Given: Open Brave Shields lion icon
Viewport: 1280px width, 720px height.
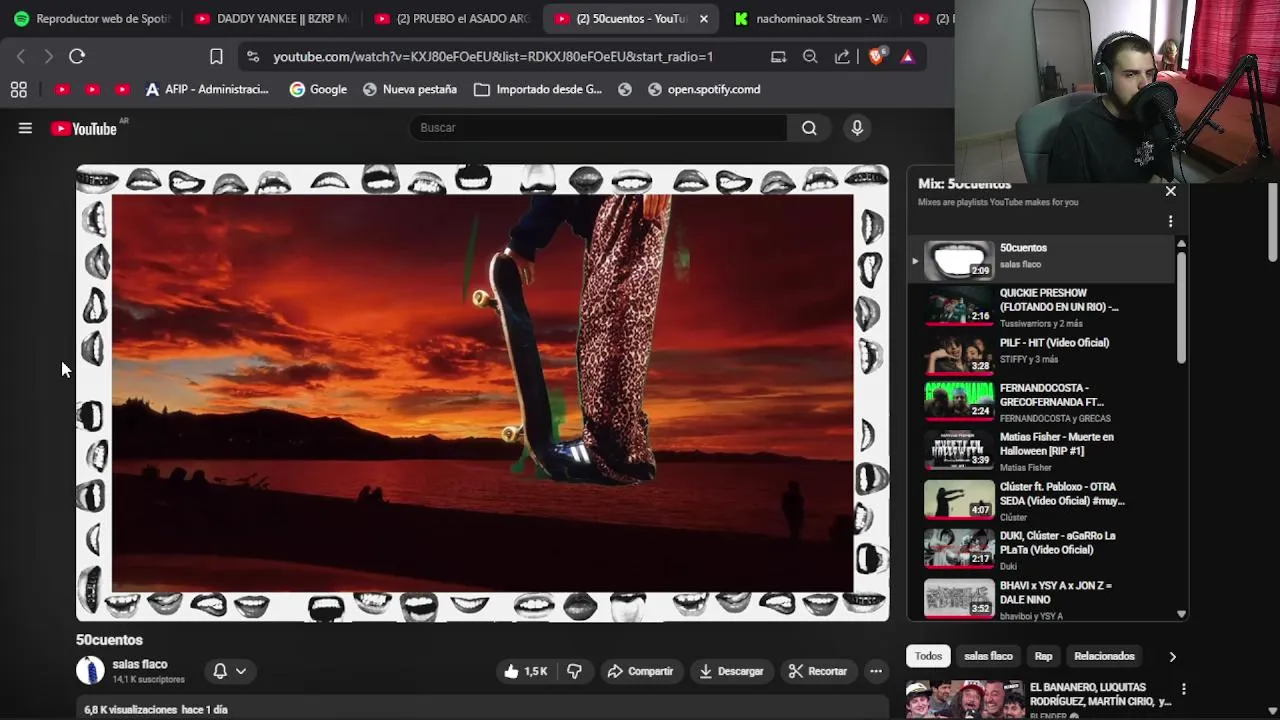Looking at the screenshot, I should pos(876,57).
